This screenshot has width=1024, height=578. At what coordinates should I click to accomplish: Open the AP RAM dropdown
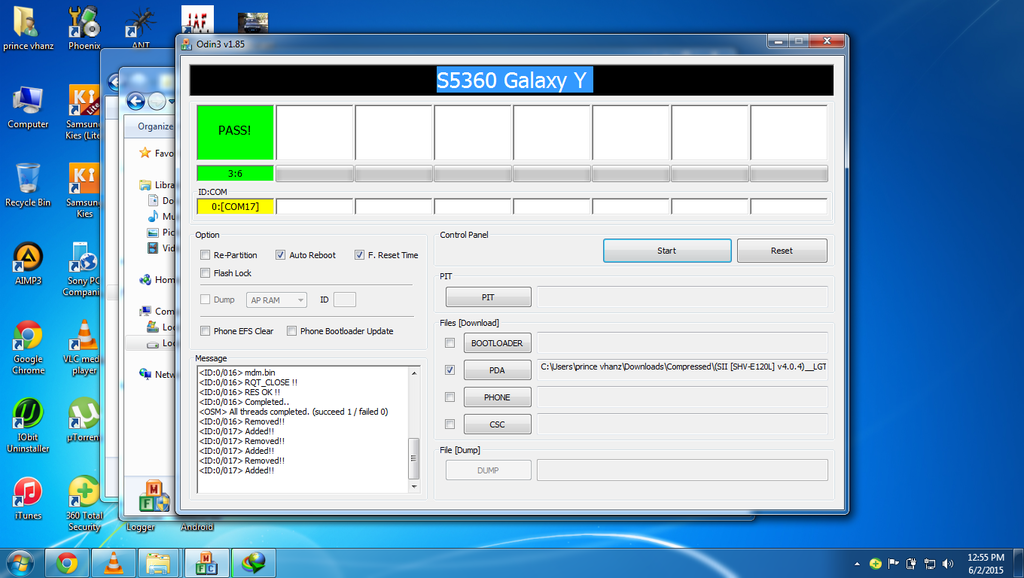pyautogui.click(x=276, y=299)
